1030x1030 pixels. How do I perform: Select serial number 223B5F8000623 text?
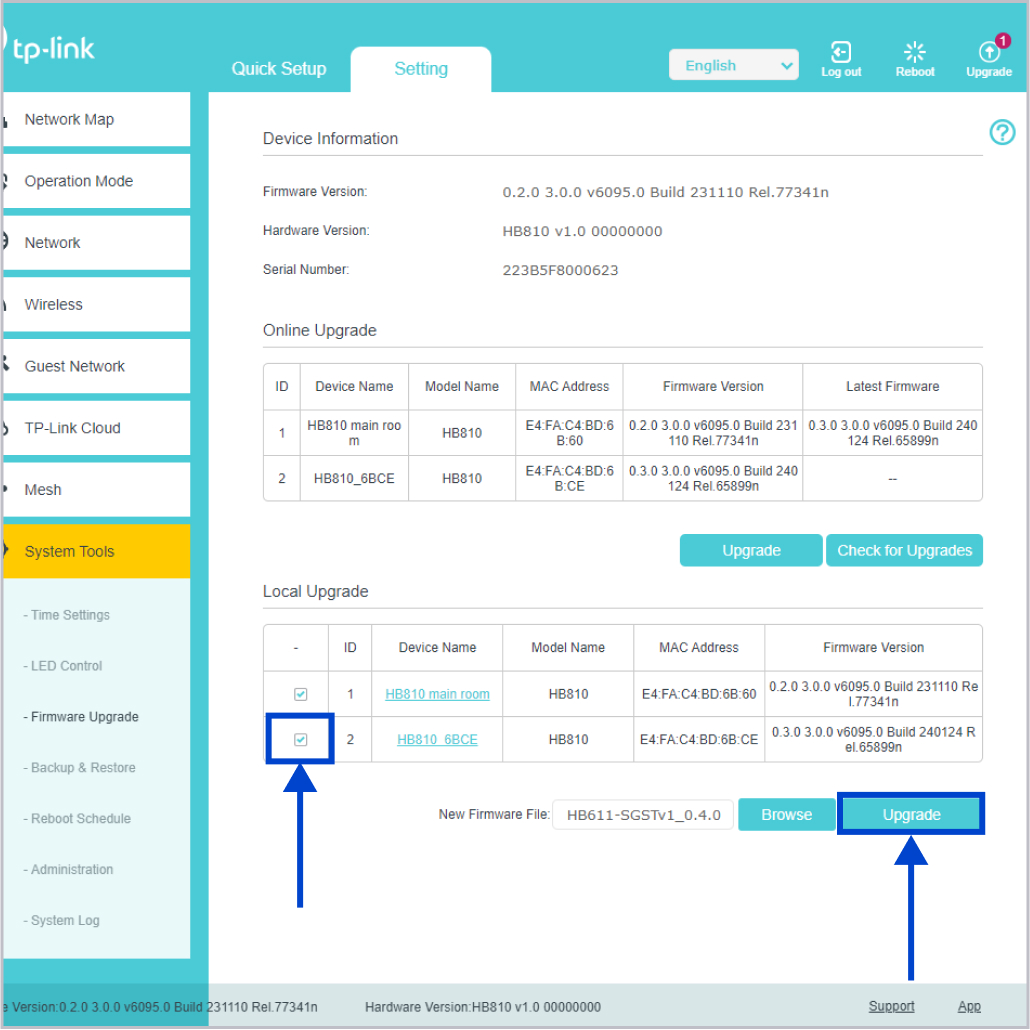click(560, 270)
